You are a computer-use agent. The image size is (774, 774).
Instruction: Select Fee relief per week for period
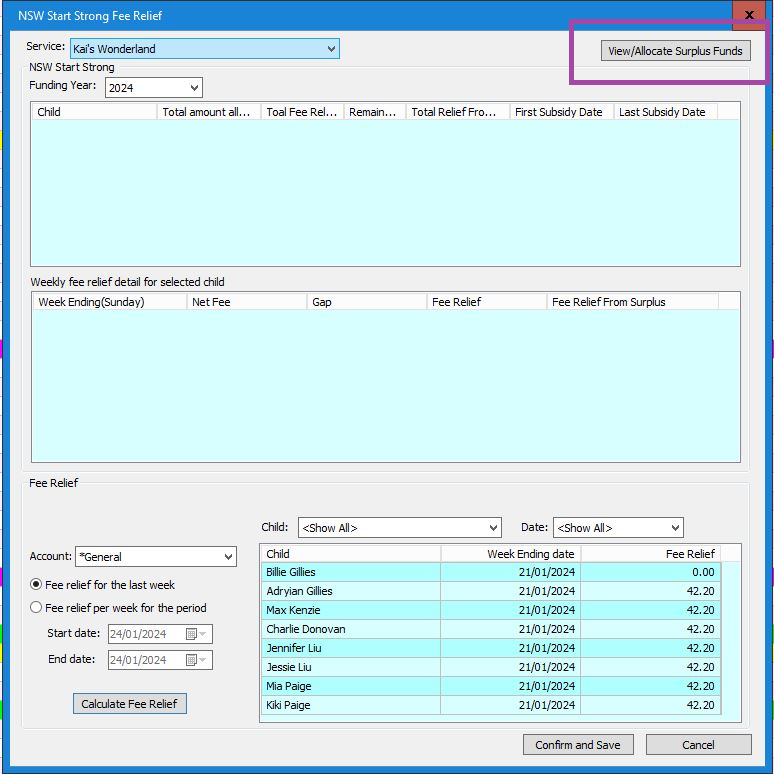tap(37, 608)
